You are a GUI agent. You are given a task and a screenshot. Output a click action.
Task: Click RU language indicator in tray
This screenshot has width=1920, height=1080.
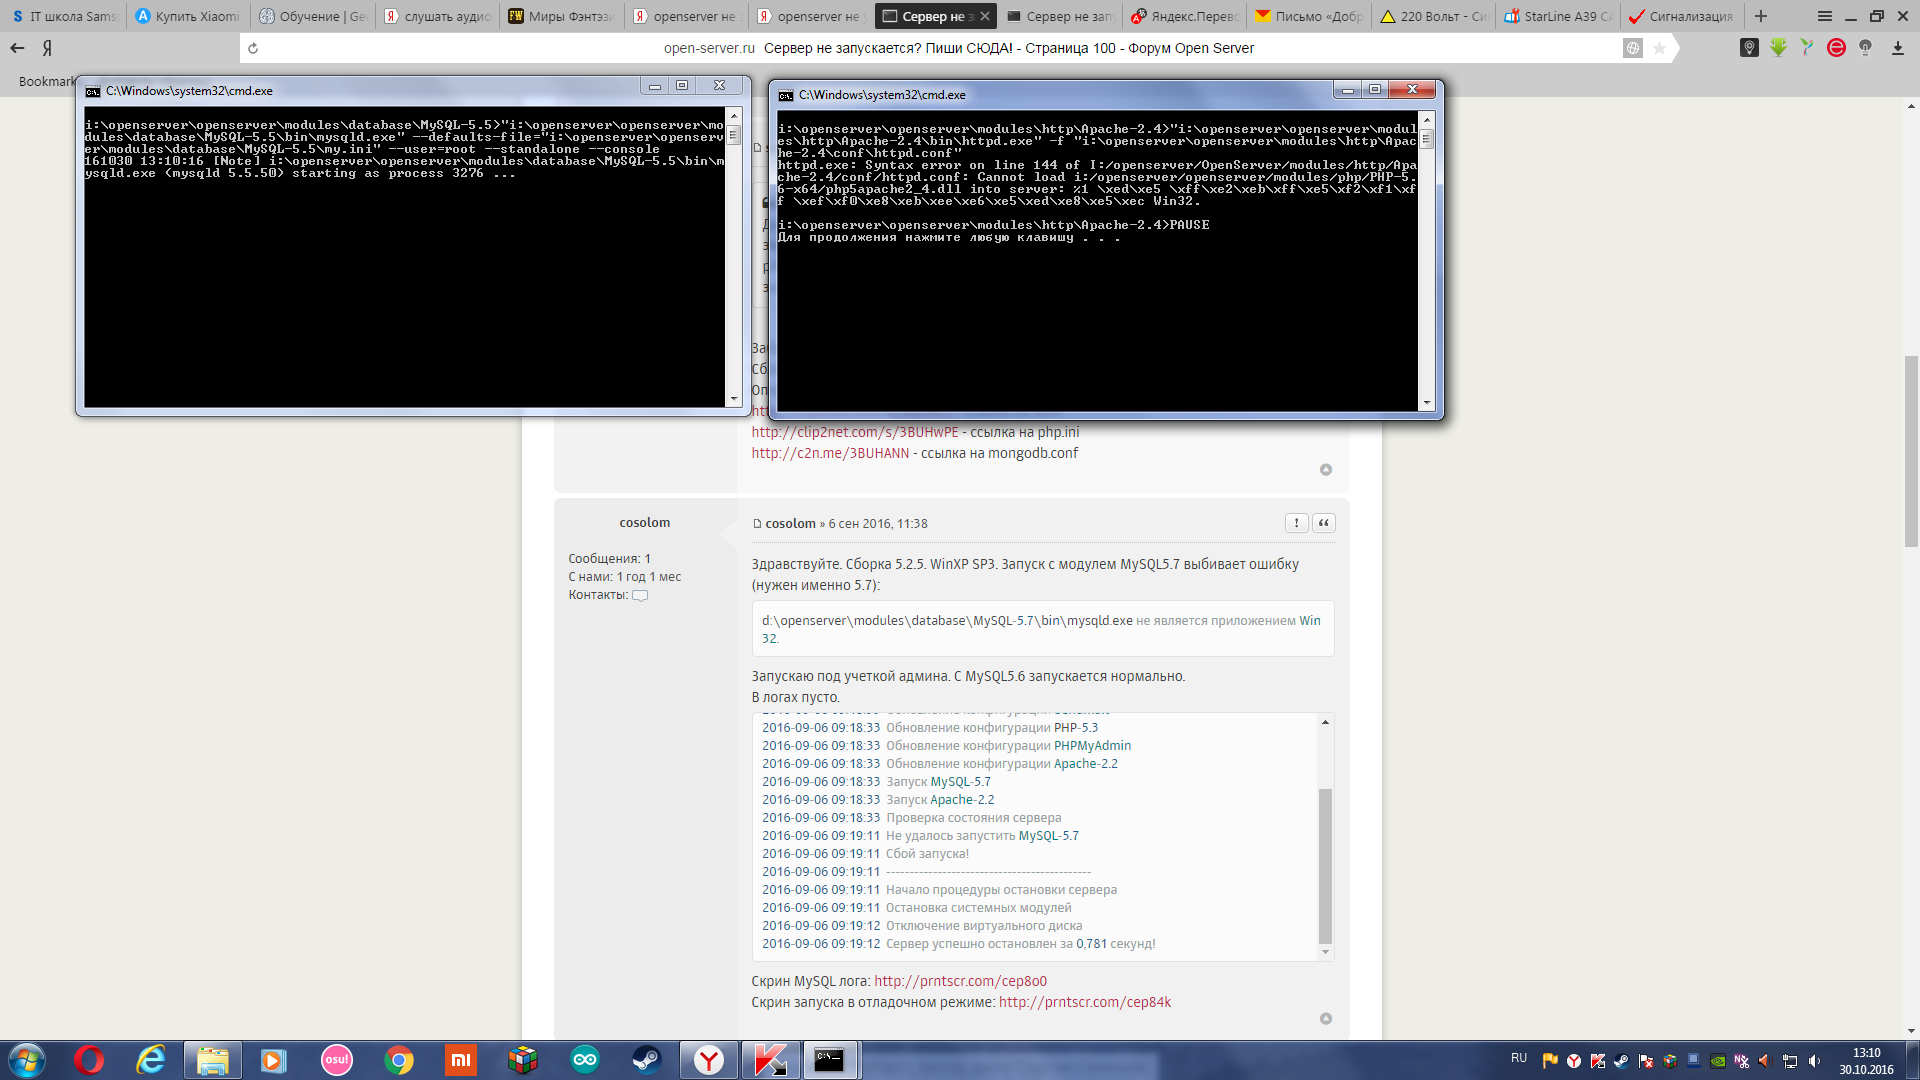[x=1518, y=1058]
